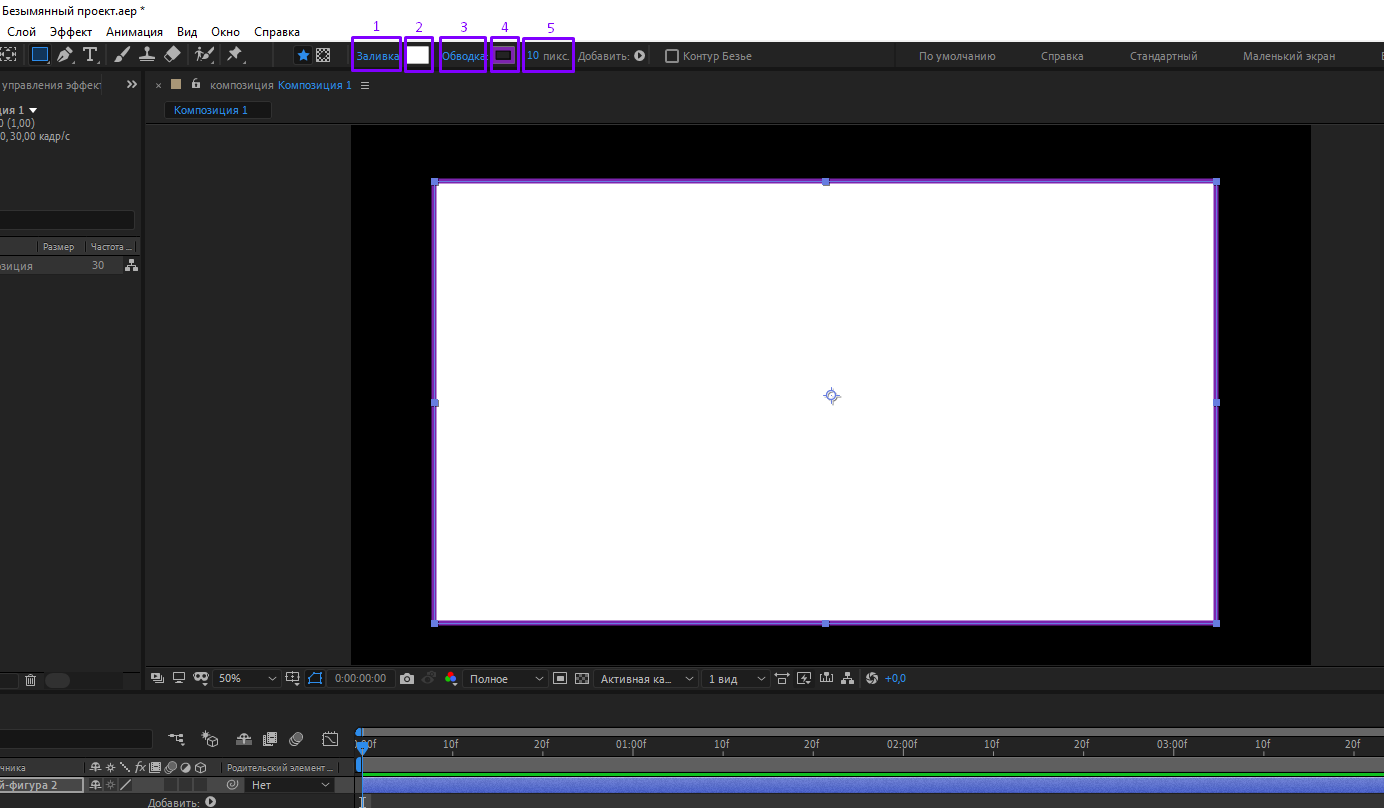Open the Нет parent element dropdown
The image size is (1384, 808).
290,786
